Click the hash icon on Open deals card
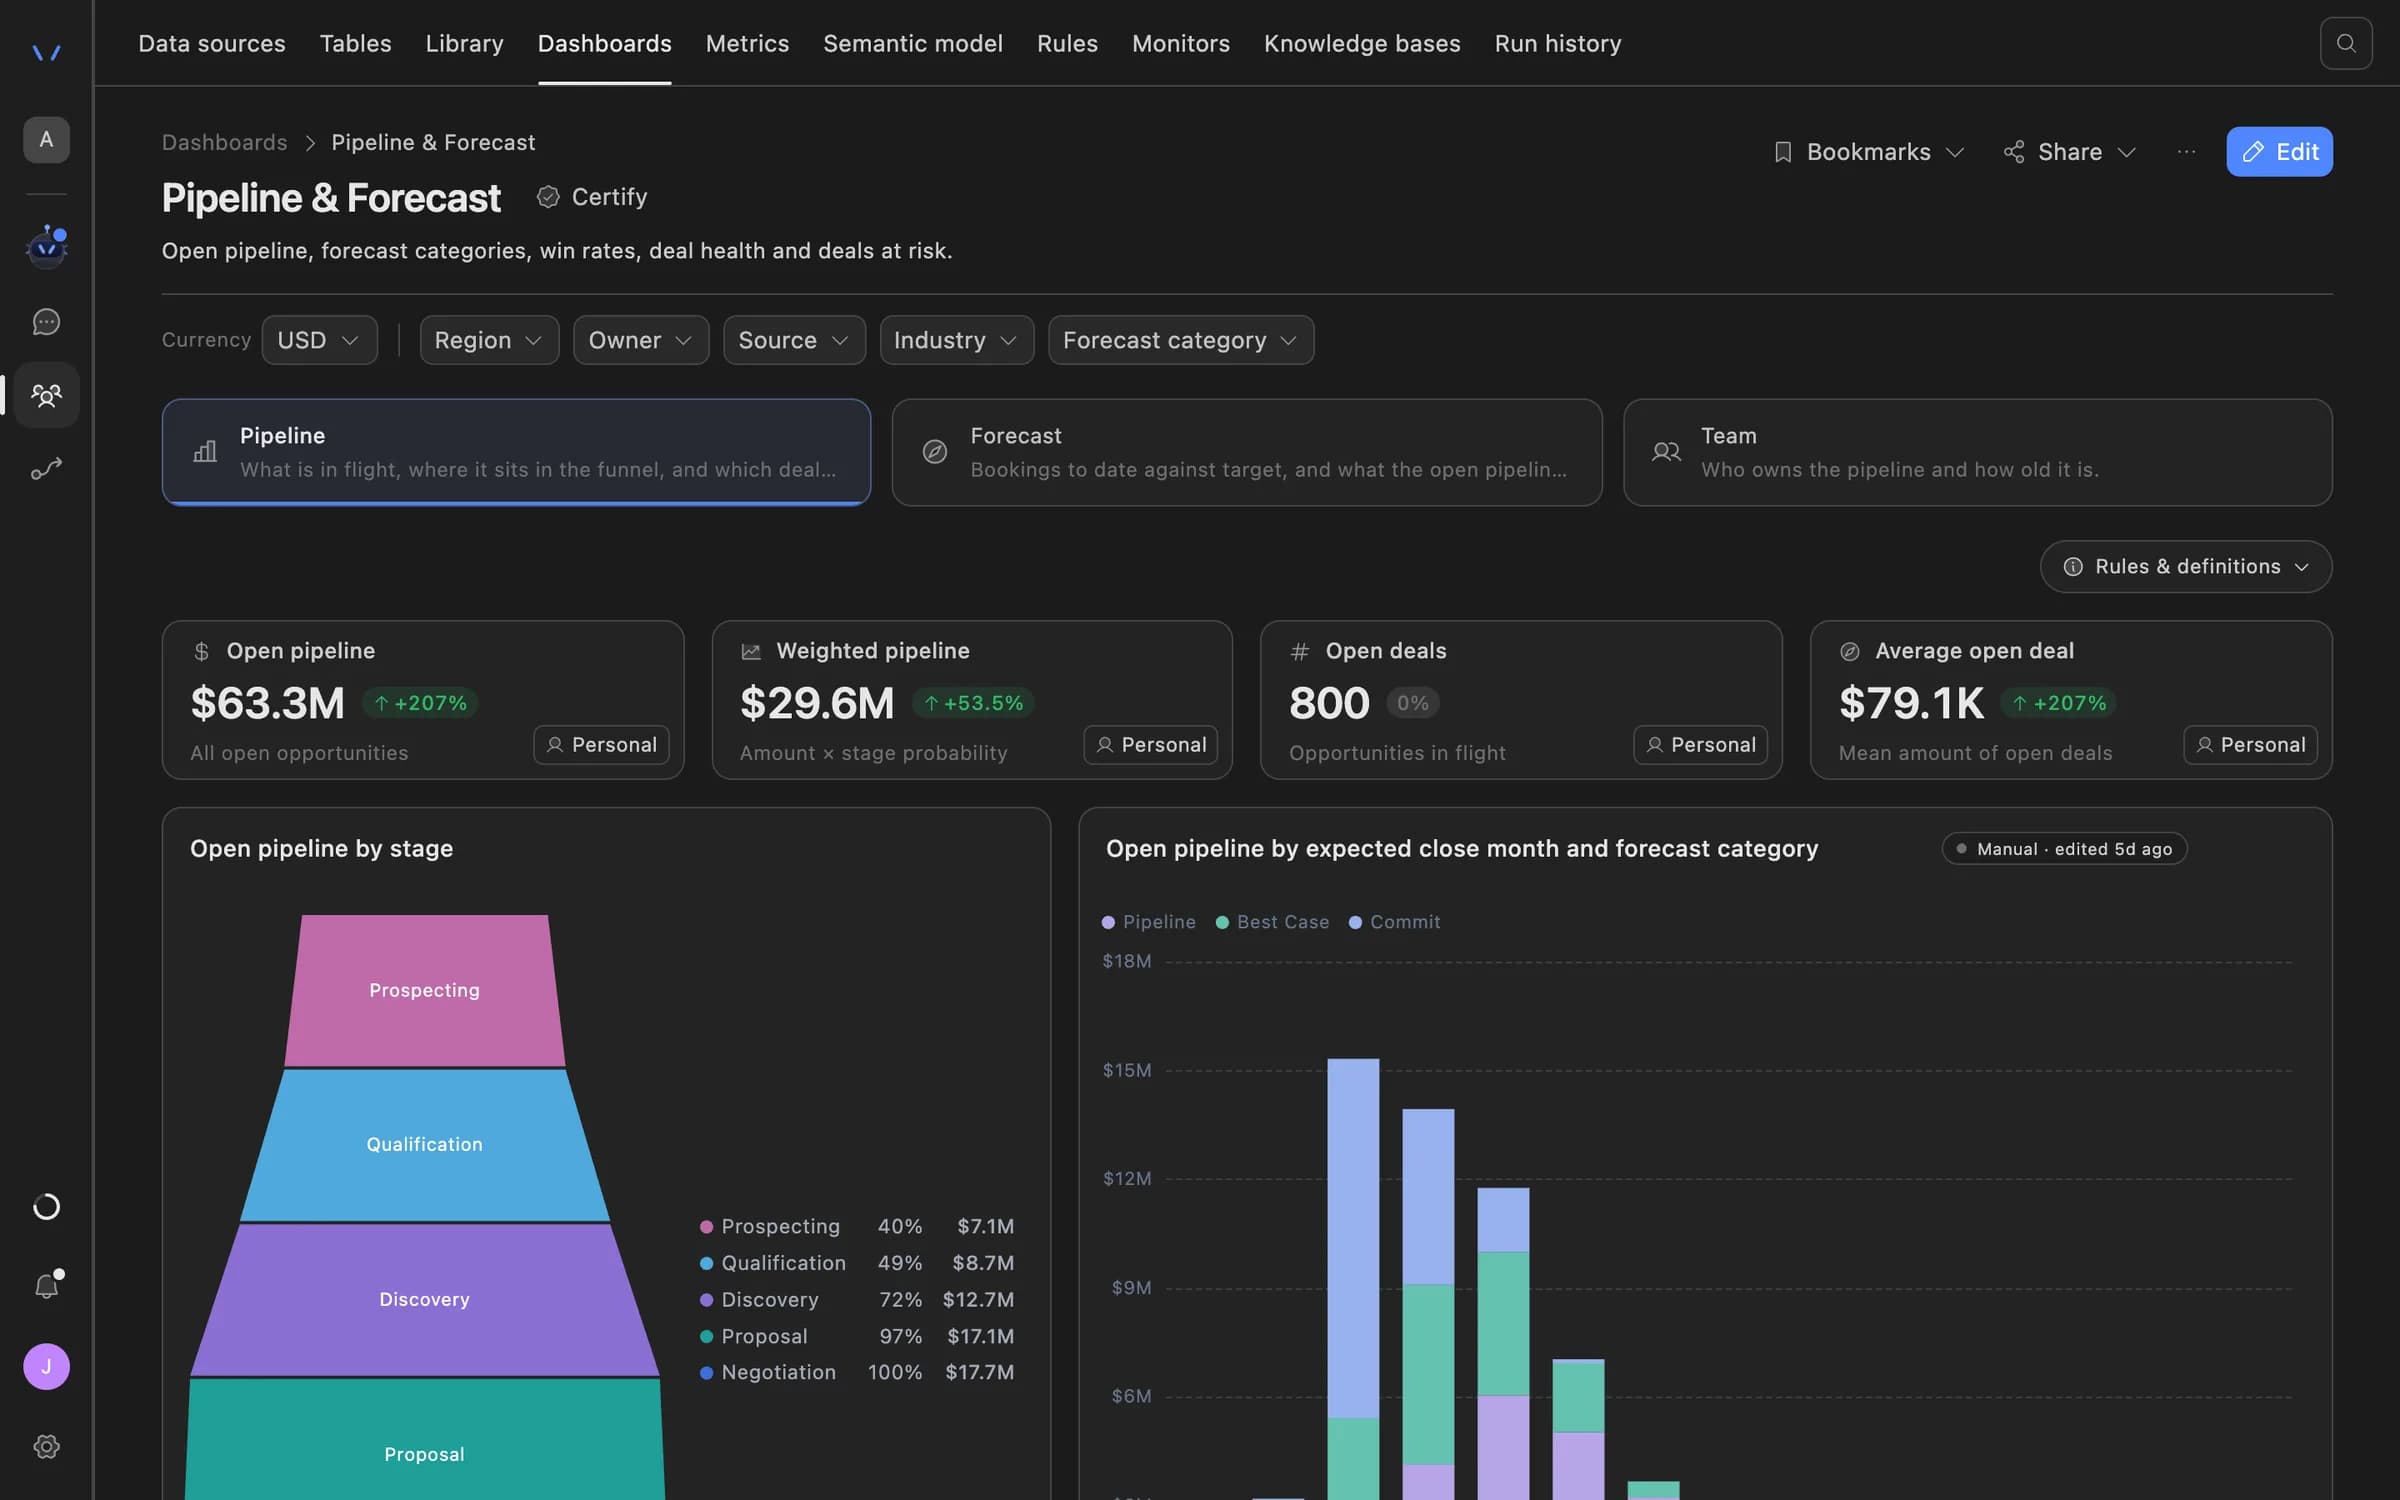Image resolution: width=2400 pixels, height=1500 pixels. [1299, 652]
